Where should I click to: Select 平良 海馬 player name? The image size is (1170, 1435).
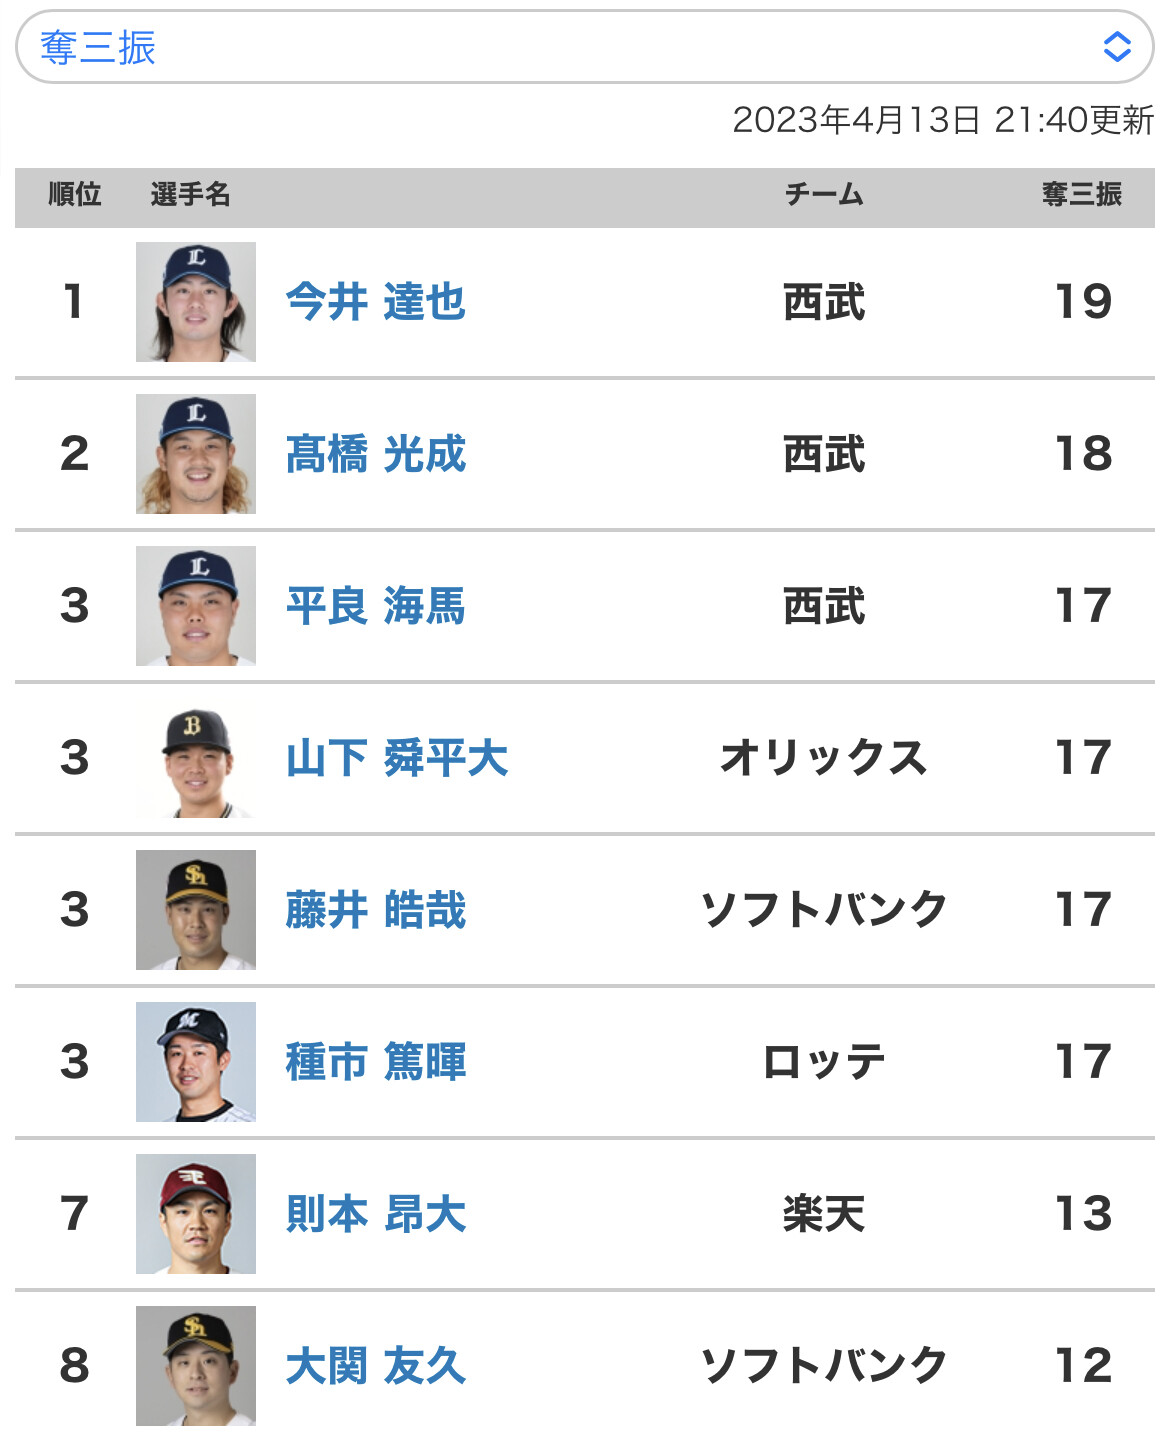pyautogui.click(x=375, y=606)
